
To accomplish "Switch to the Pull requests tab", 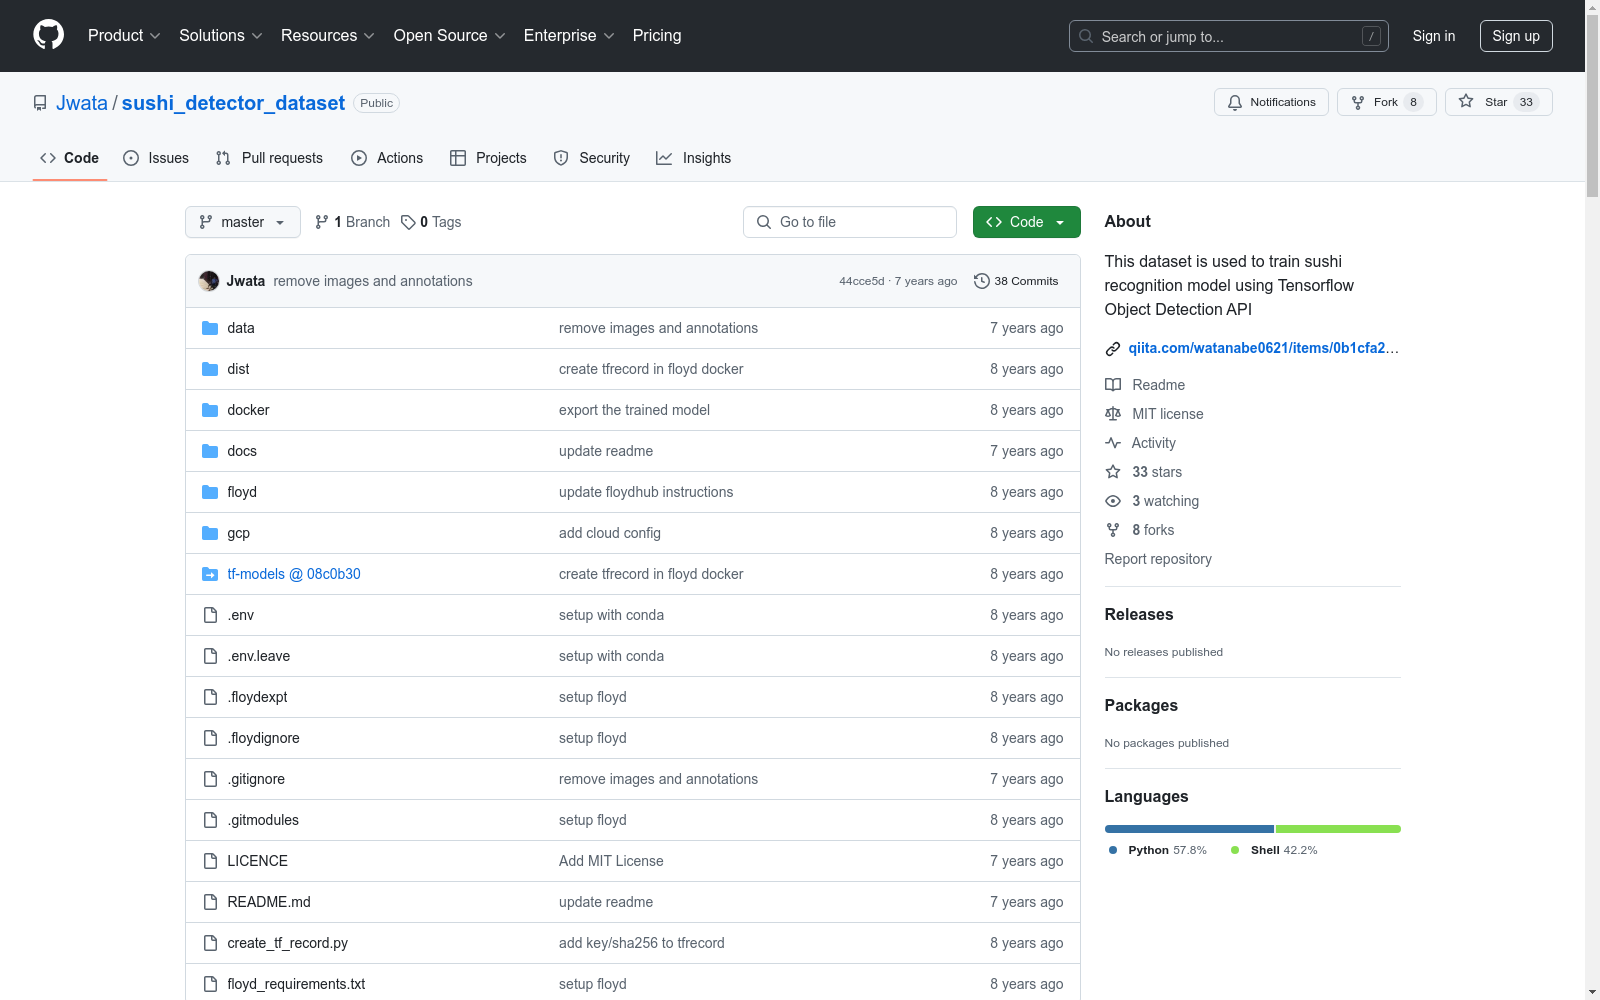I will [x=269, y=158].
